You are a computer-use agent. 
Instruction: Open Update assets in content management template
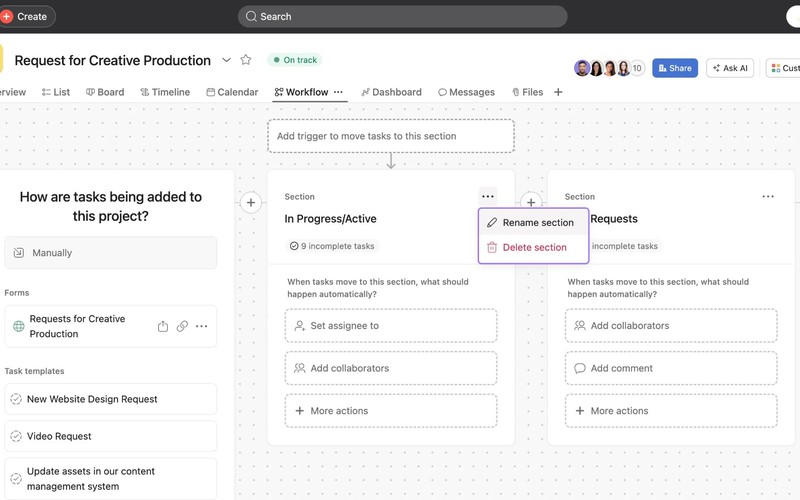pos(111,479)
